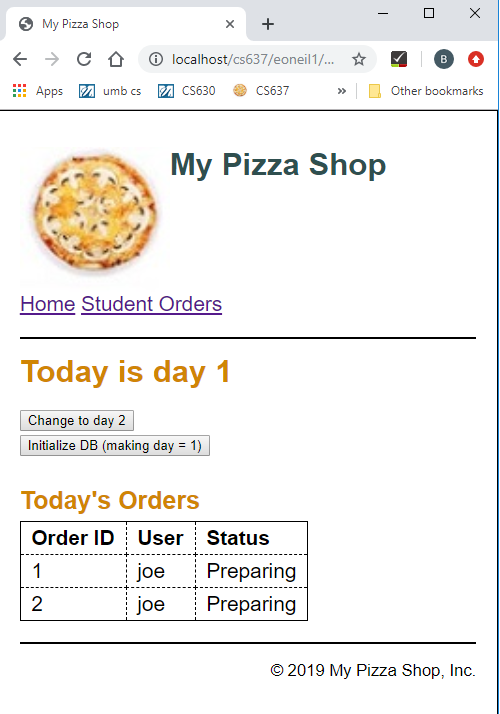Screen dimensions: 500x714
Task: Open the checkmark extension icon
Action: point(399,59)
